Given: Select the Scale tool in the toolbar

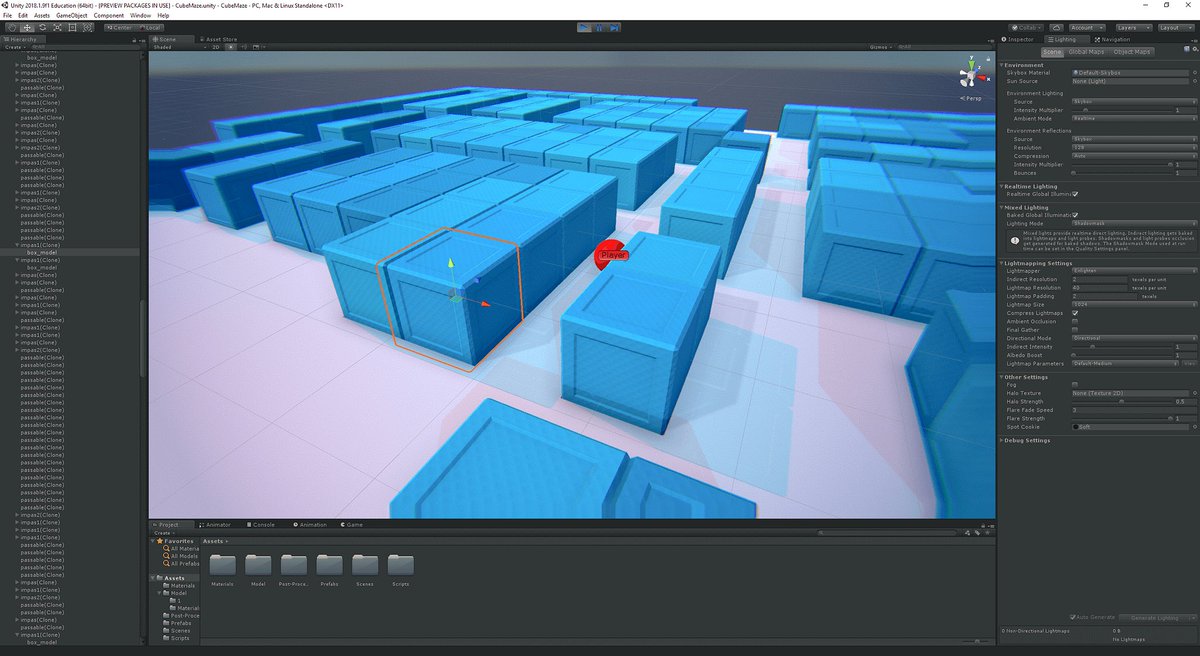Looking at the screenshot, I should 58,27.
